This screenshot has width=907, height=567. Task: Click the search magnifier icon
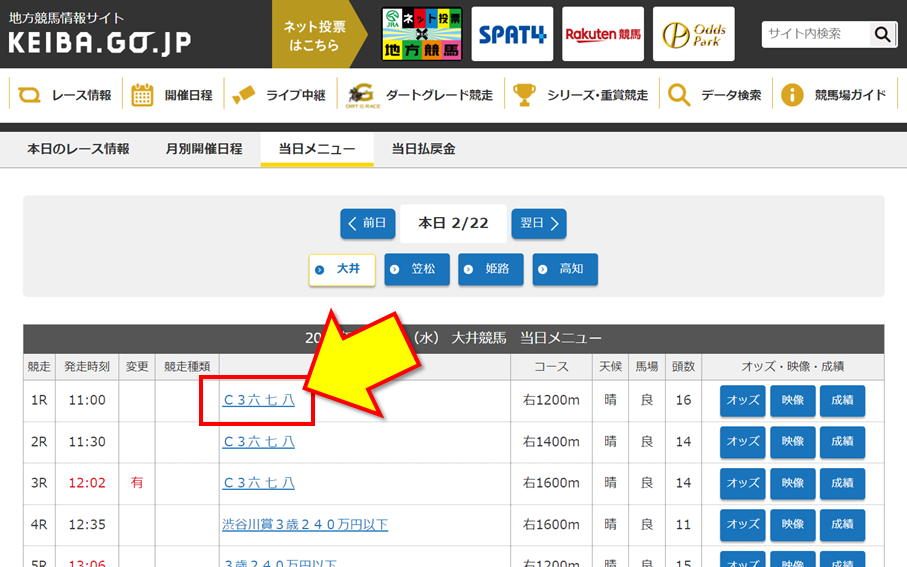(x=882, y=34)
